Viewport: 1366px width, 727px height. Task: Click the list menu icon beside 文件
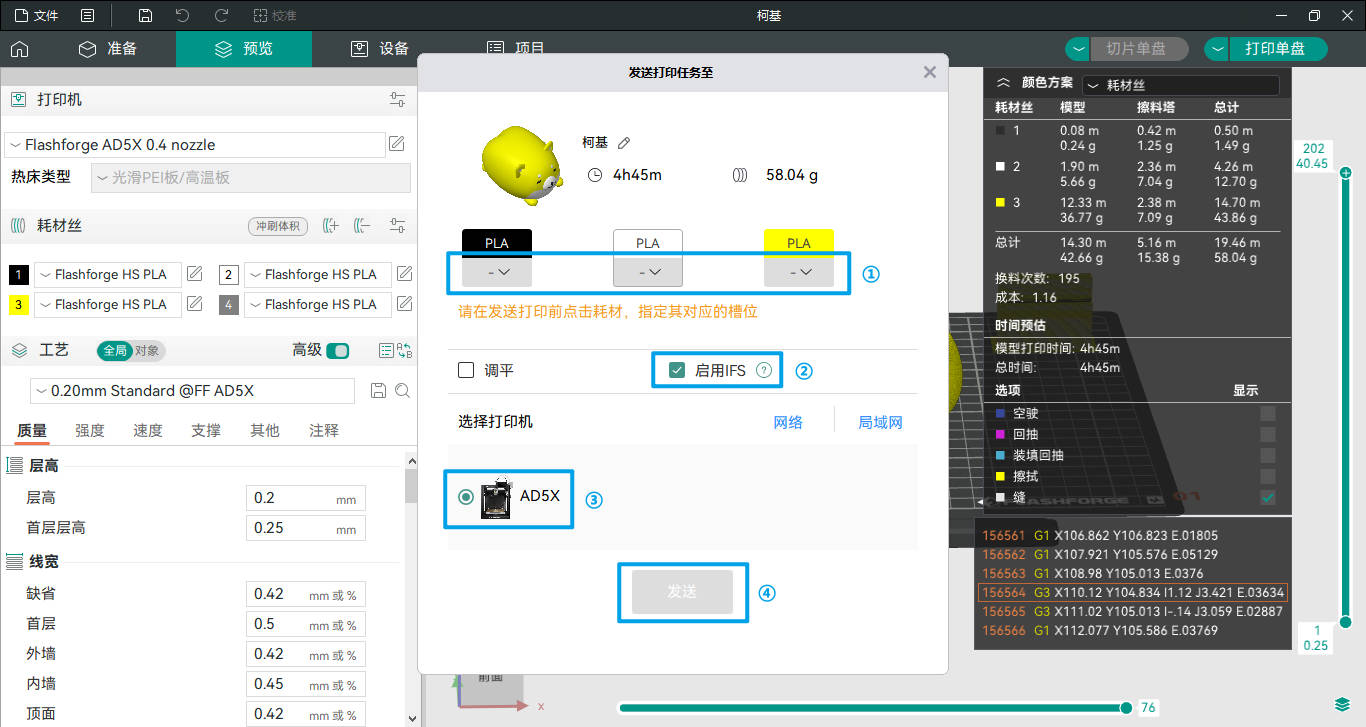[x=88, y=16]
